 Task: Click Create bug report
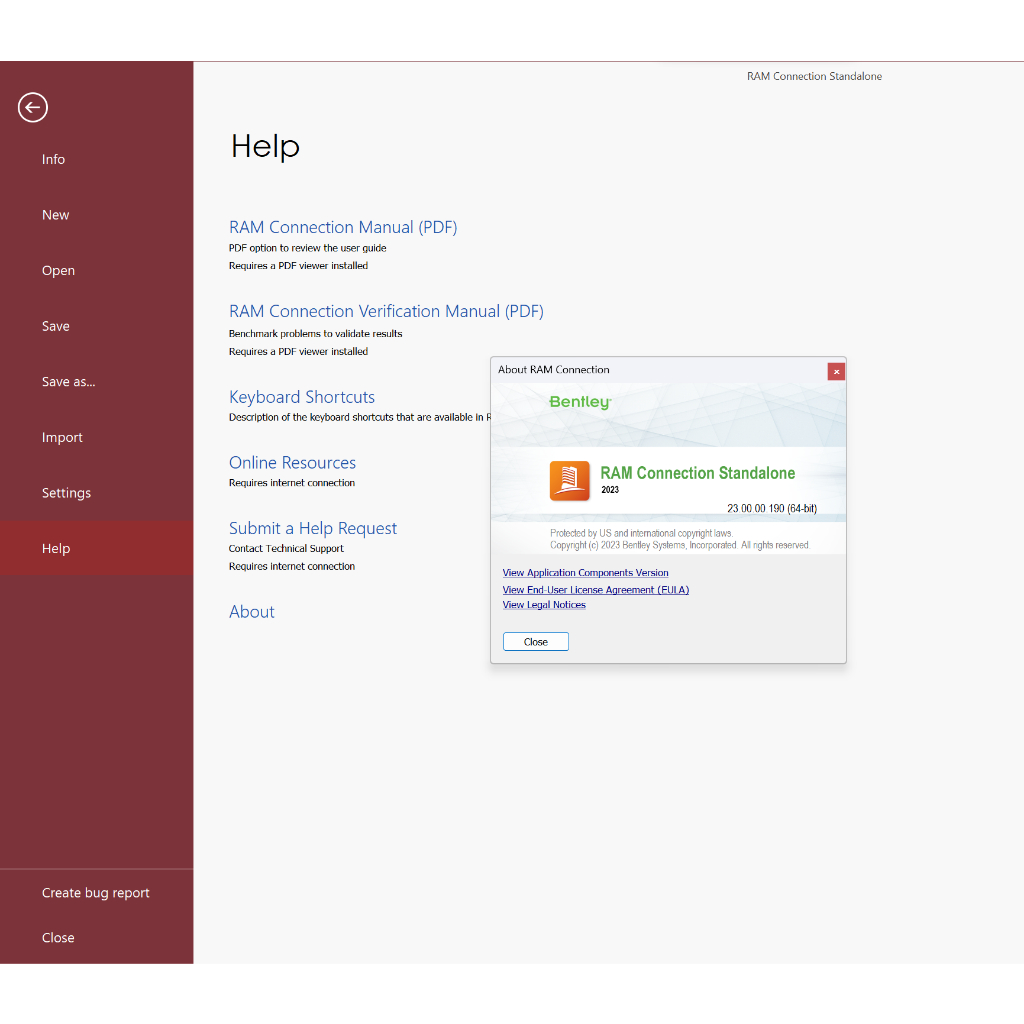(96, 893)
